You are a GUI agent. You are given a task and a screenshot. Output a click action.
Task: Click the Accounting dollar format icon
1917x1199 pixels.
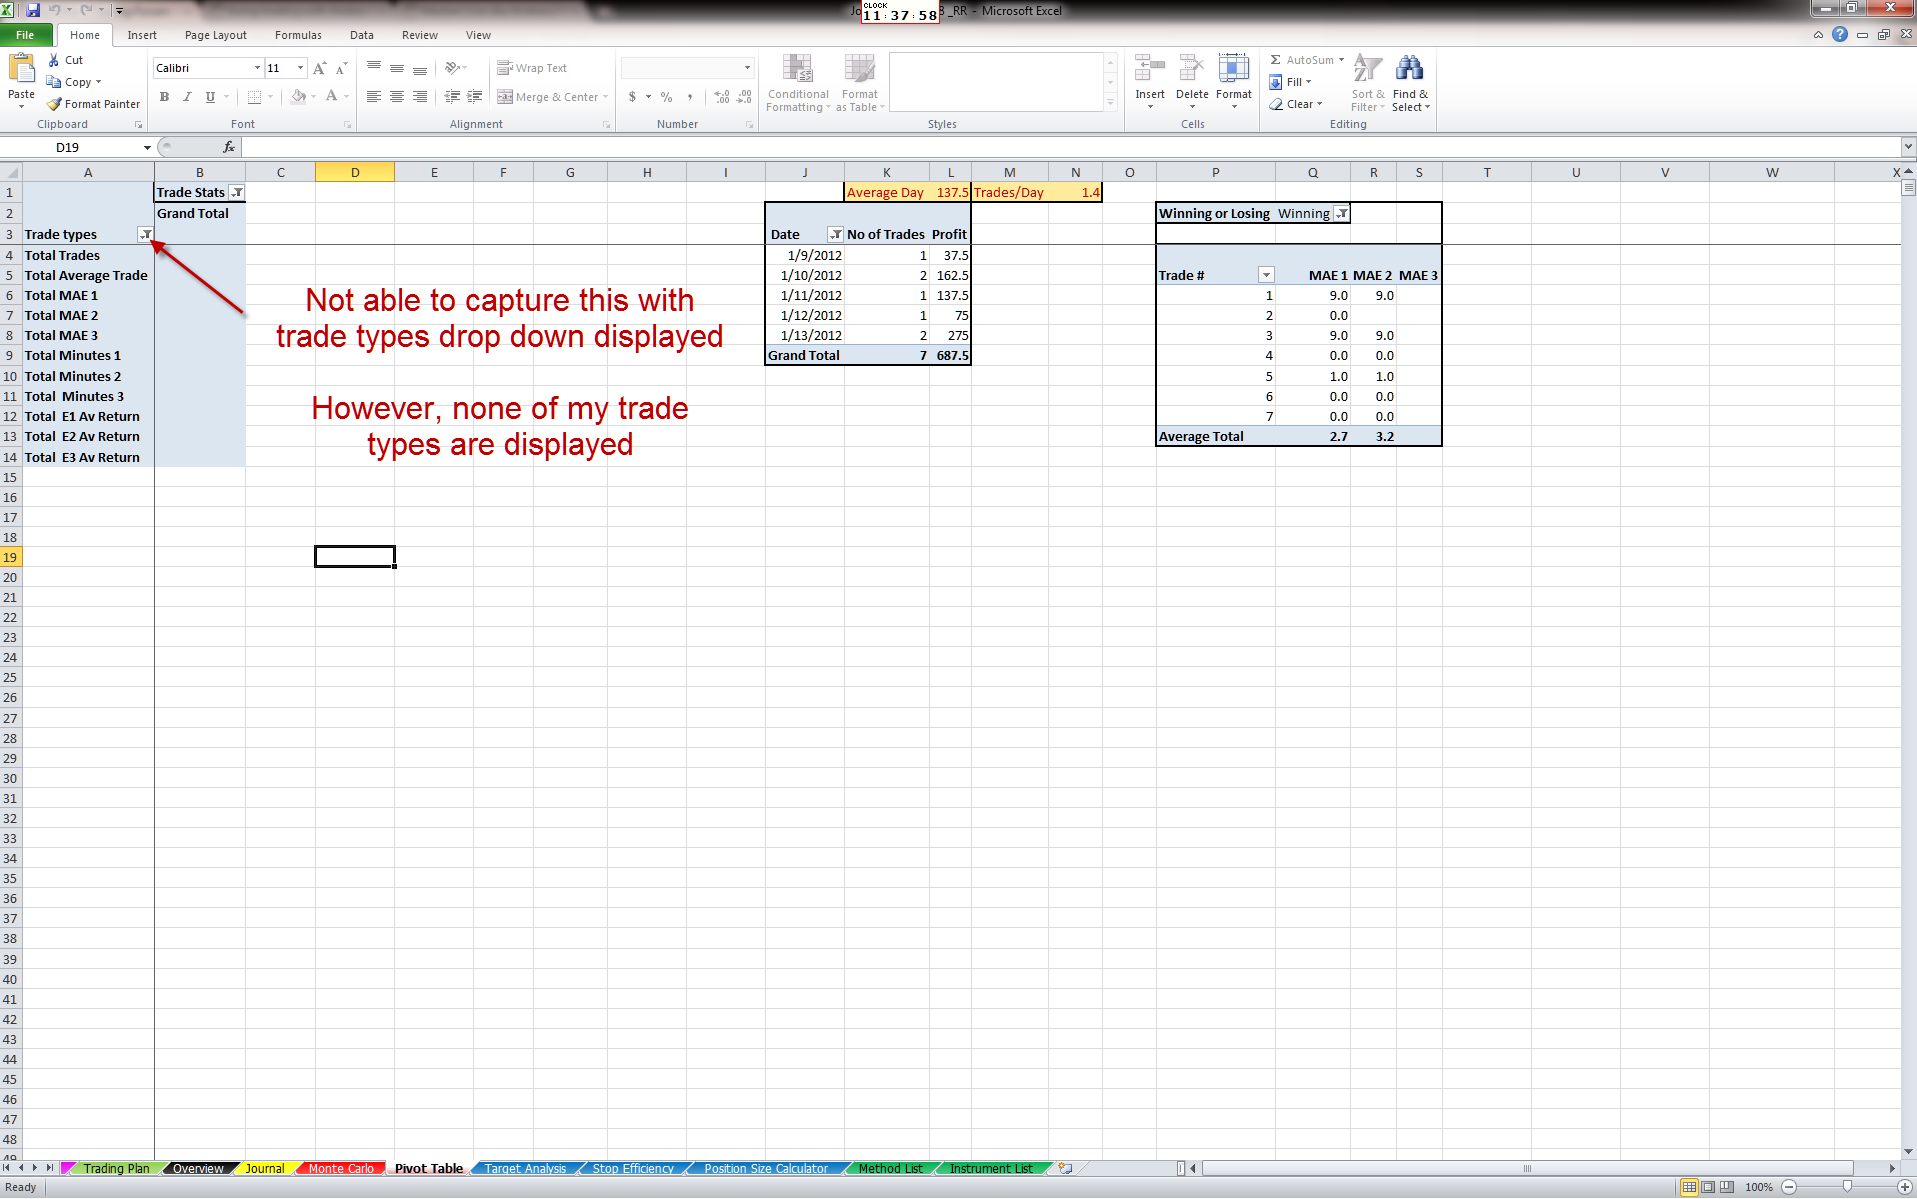[x=632, y=97]
